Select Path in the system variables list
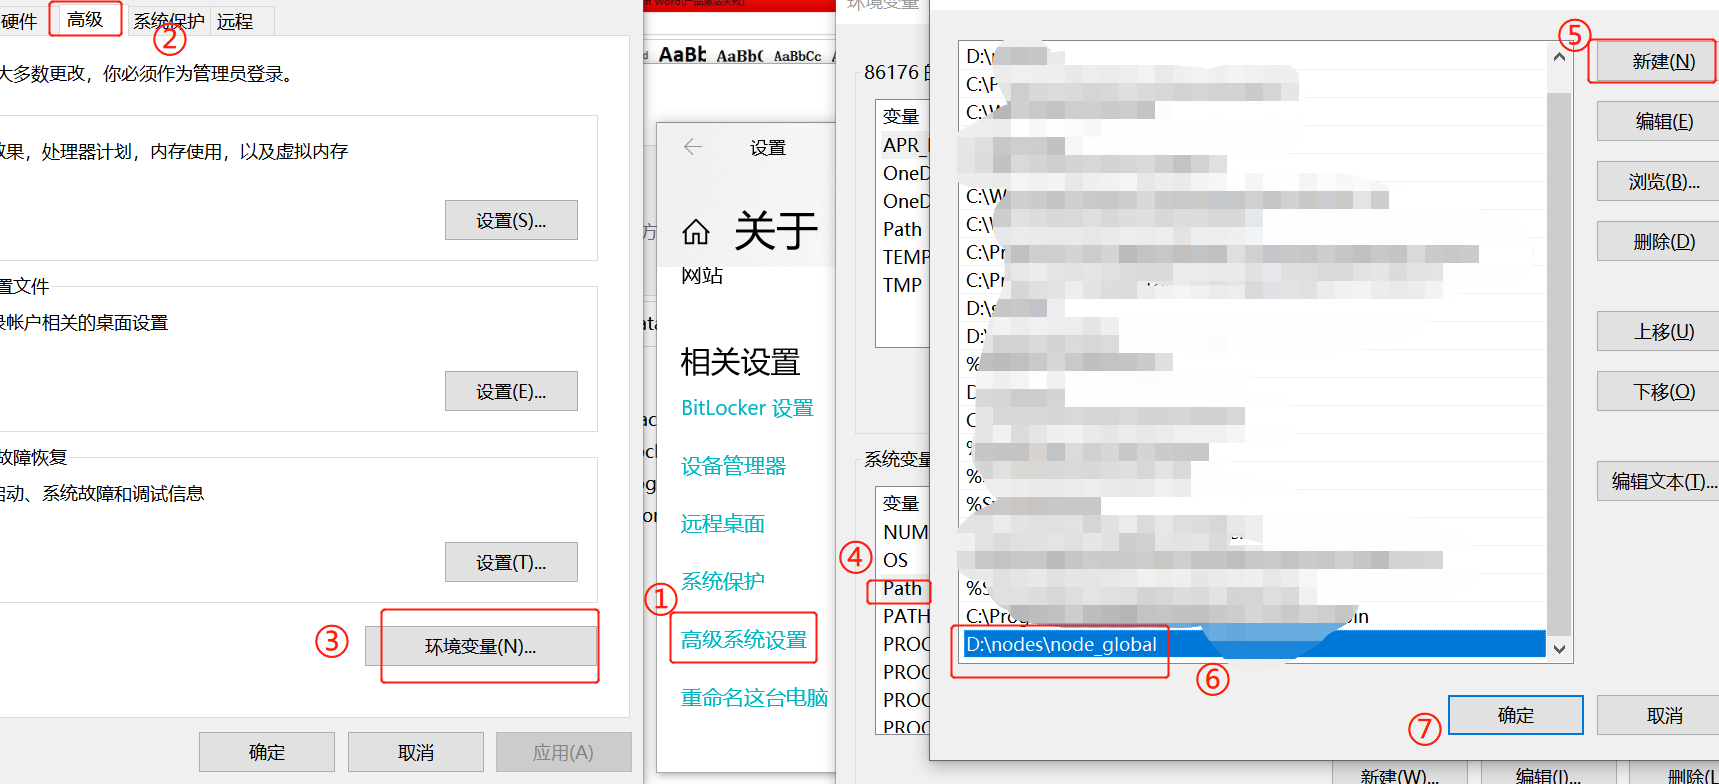 pos(903,588)
